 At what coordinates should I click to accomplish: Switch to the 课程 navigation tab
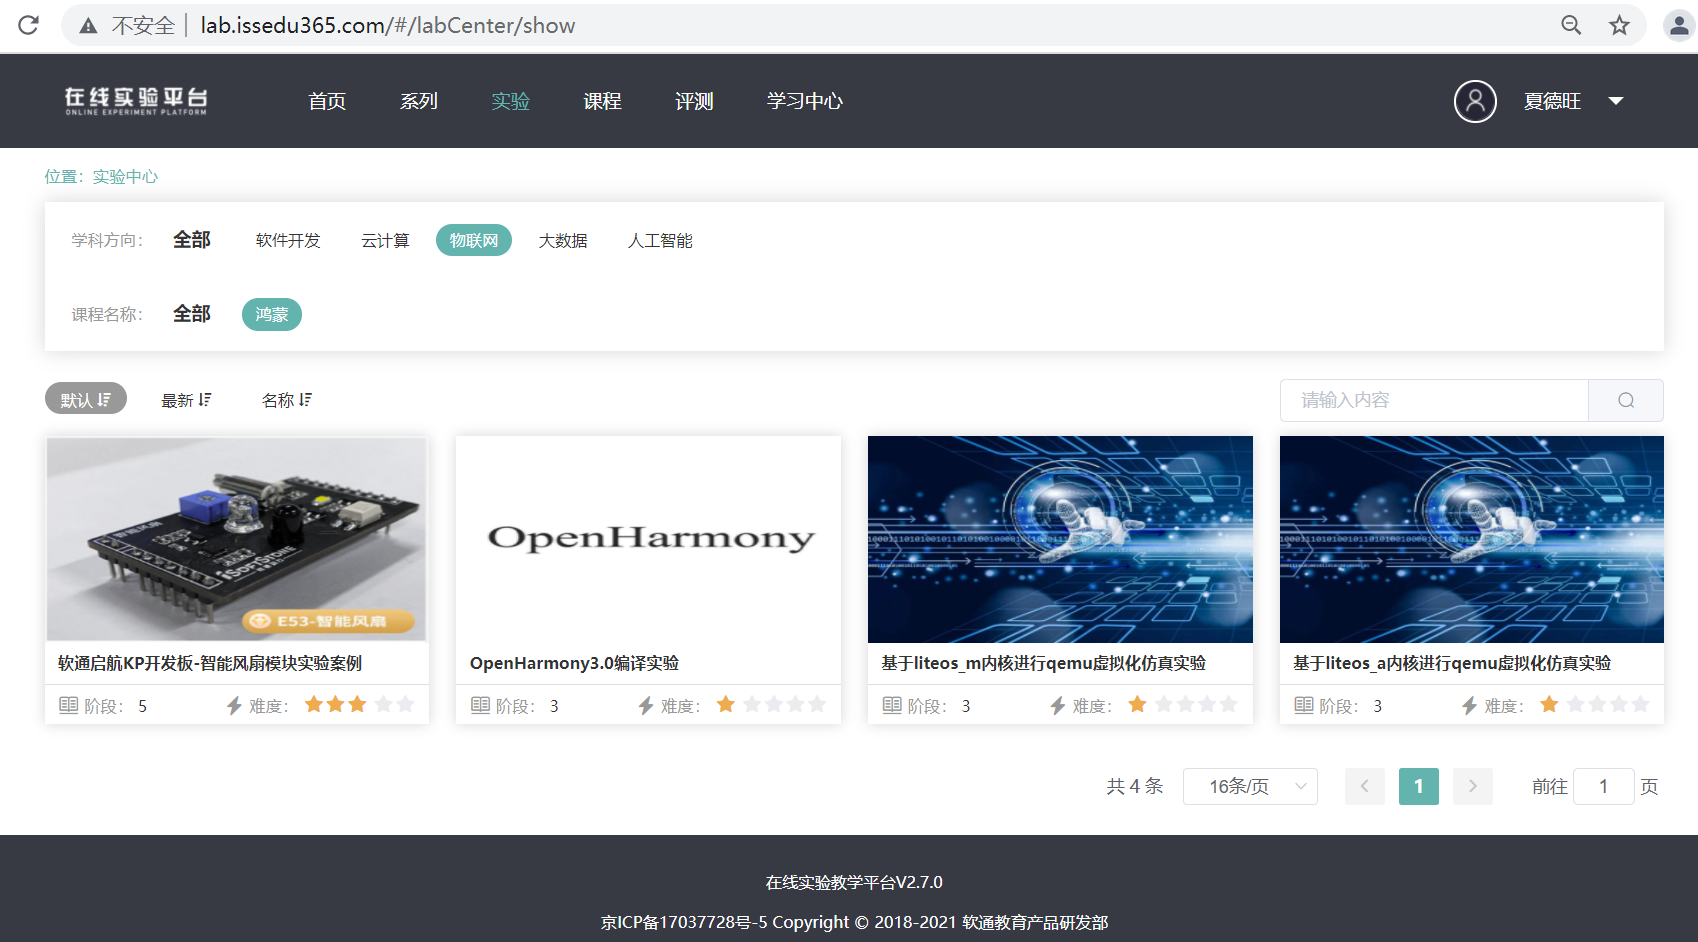point(602,101)
